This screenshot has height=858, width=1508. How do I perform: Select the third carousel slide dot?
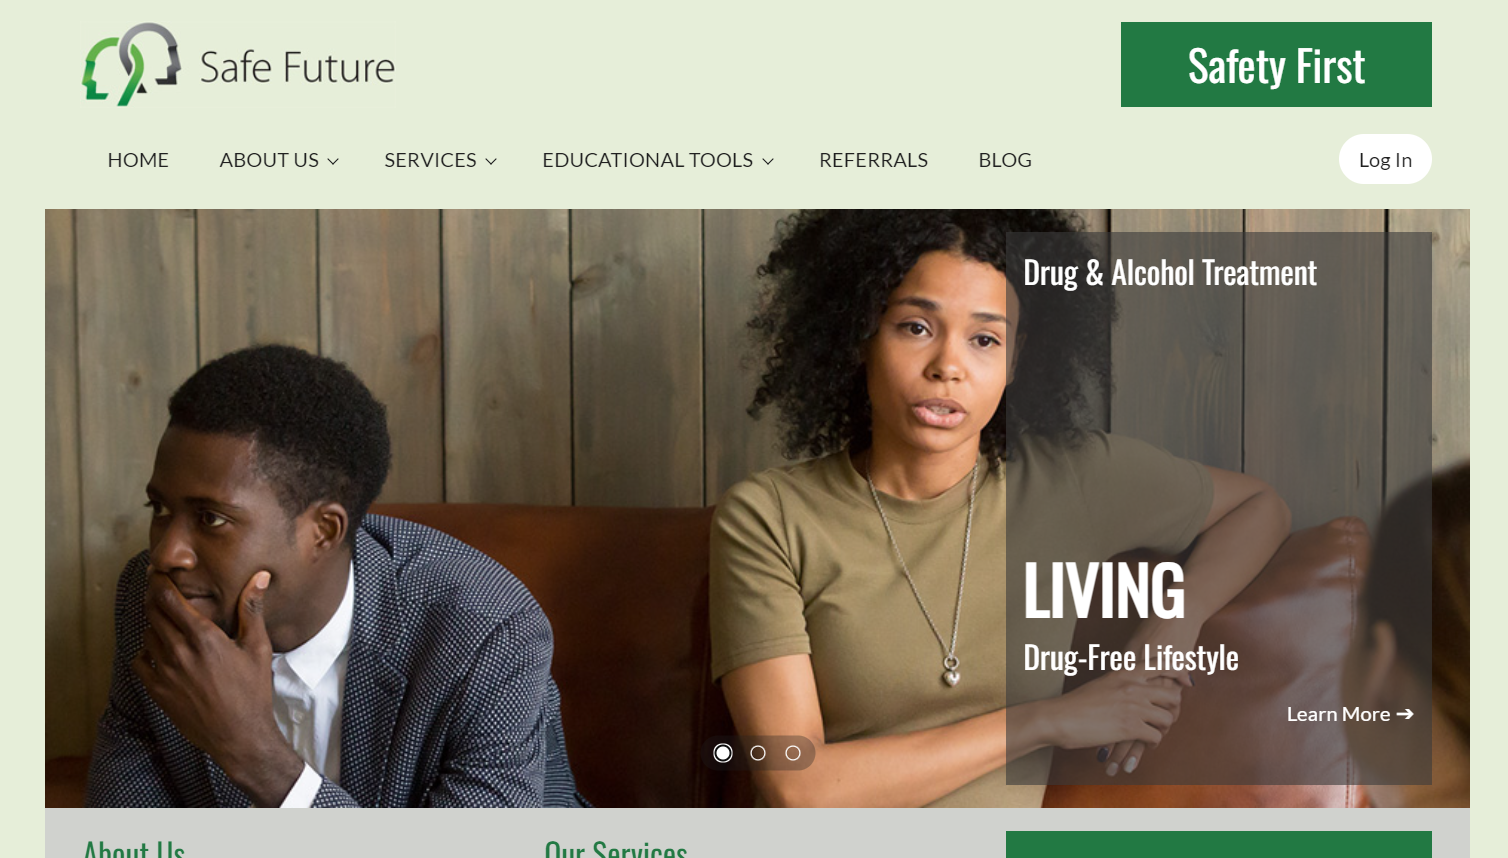click(x=793, y=753)
